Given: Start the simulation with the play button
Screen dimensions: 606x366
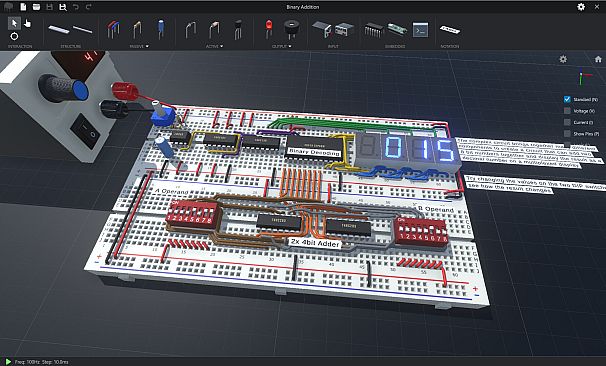Looking at the screenshot, I should pos(8,362).
